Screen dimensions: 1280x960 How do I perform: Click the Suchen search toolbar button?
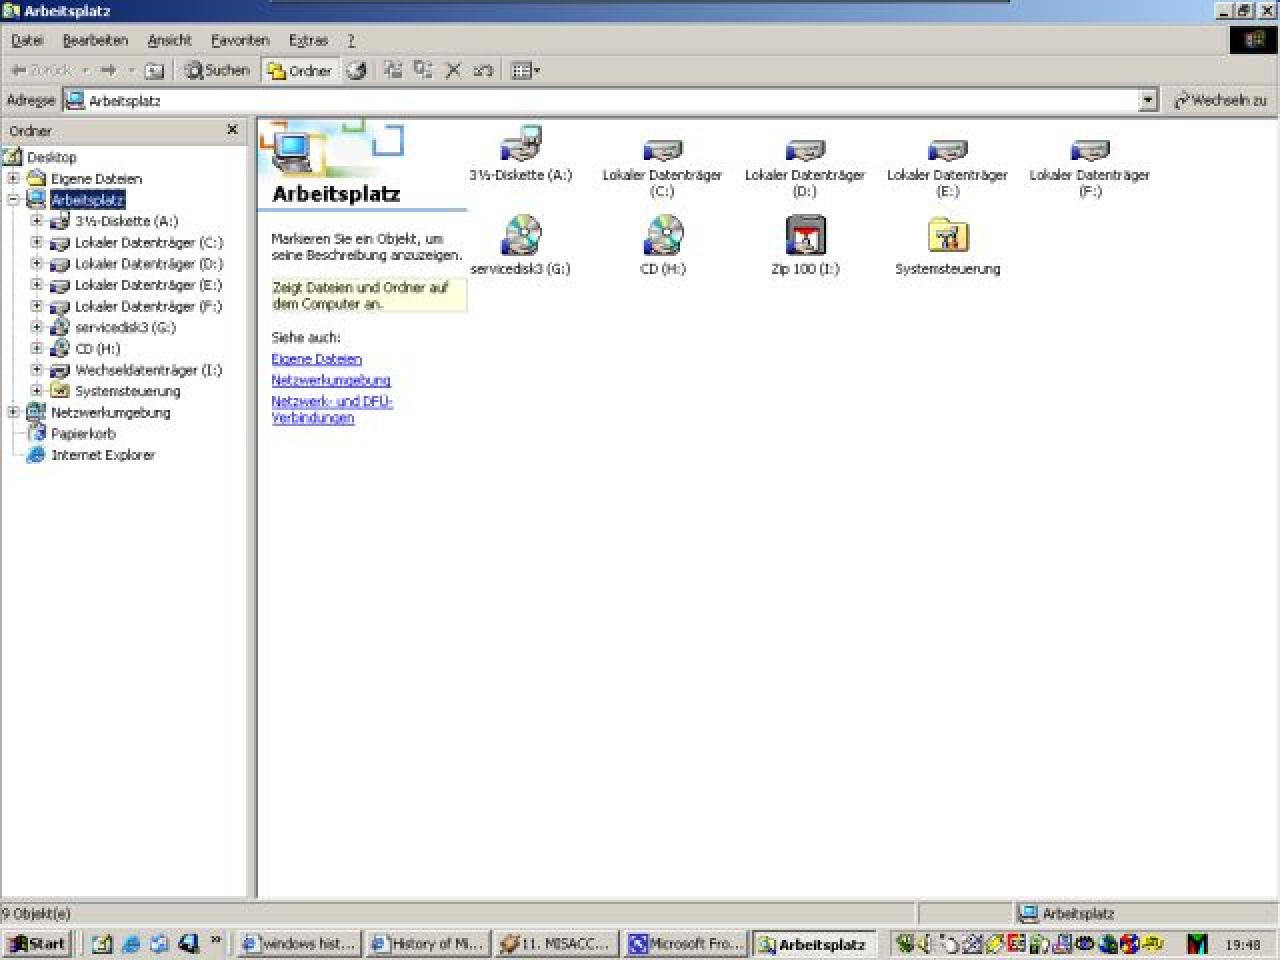pyautogui.click(x=217, y=70)
